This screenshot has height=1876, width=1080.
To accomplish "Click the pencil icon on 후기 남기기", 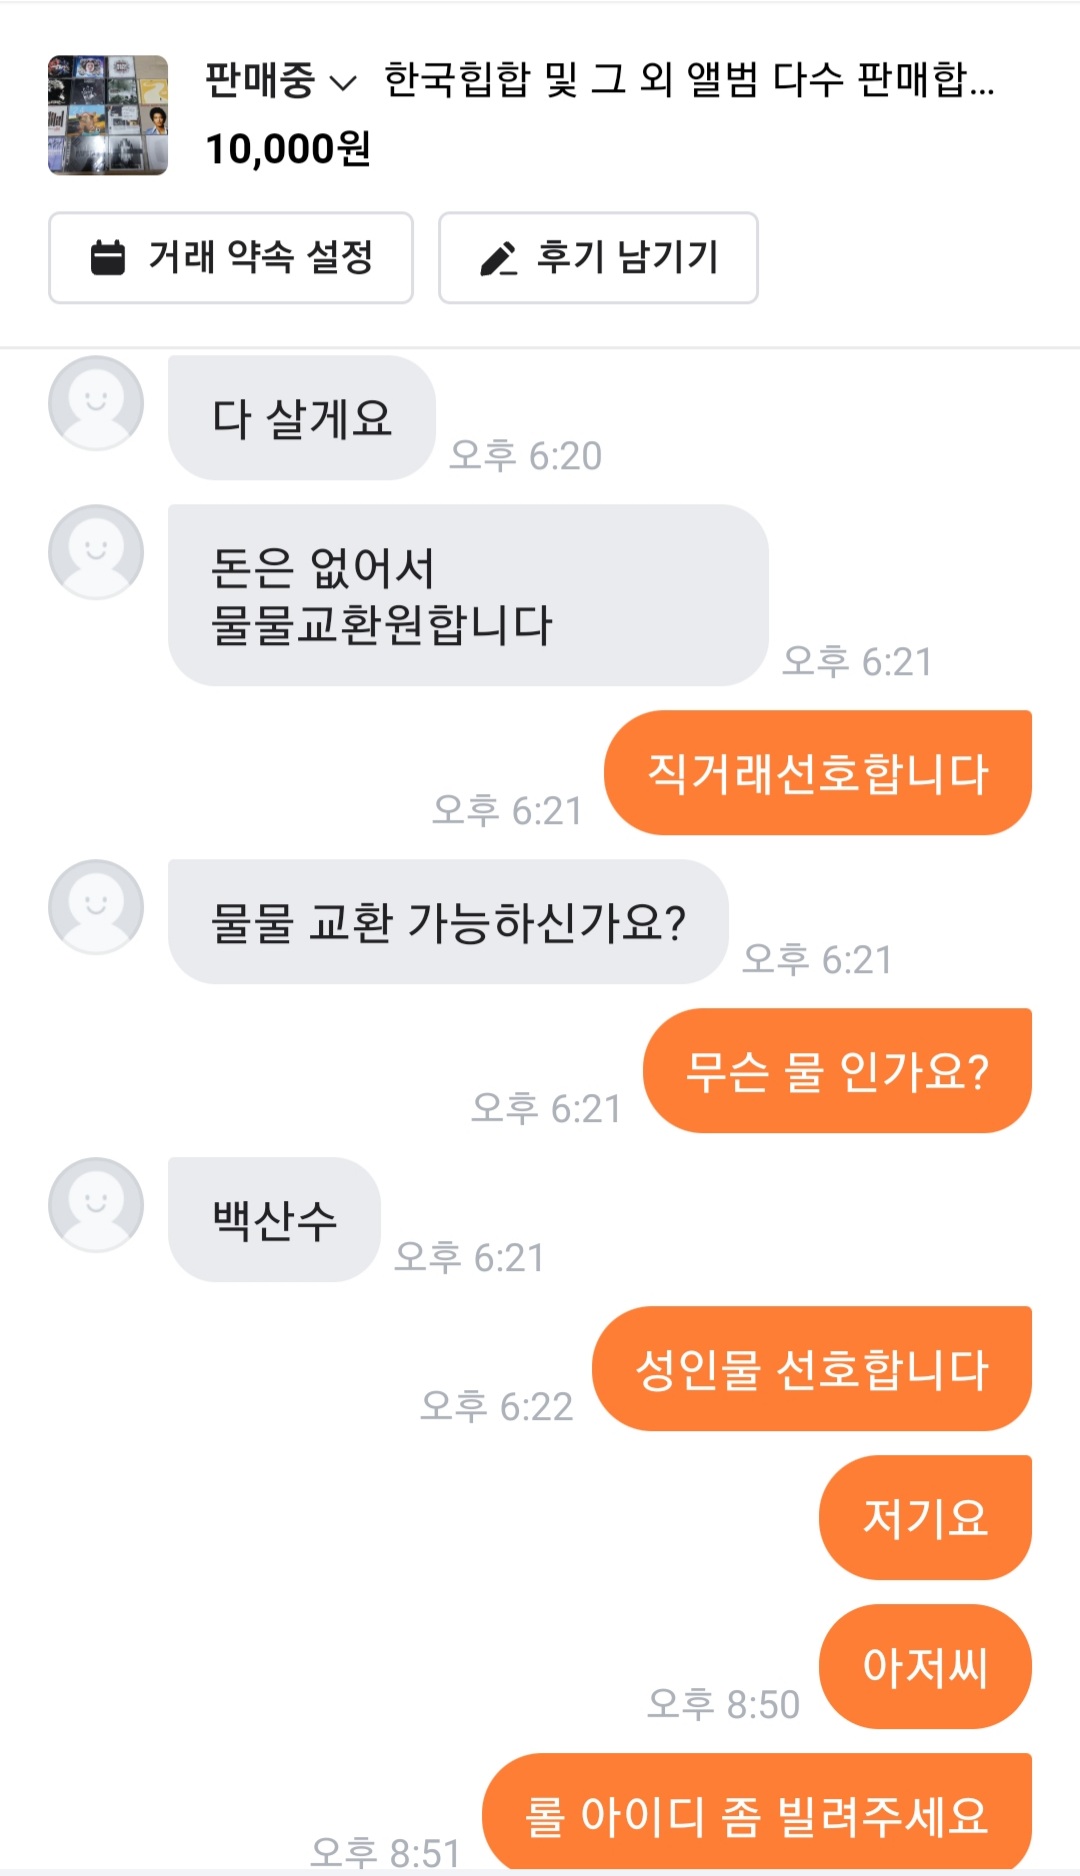I will [x=498, y=258].
